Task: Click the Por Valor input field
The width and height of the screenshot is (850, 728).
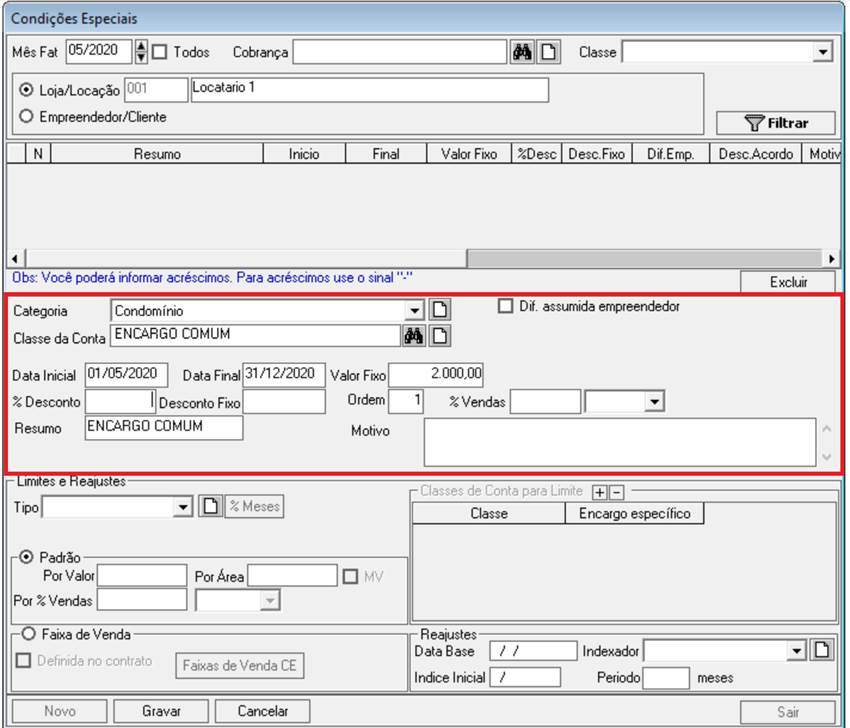Action: [142, 575]
